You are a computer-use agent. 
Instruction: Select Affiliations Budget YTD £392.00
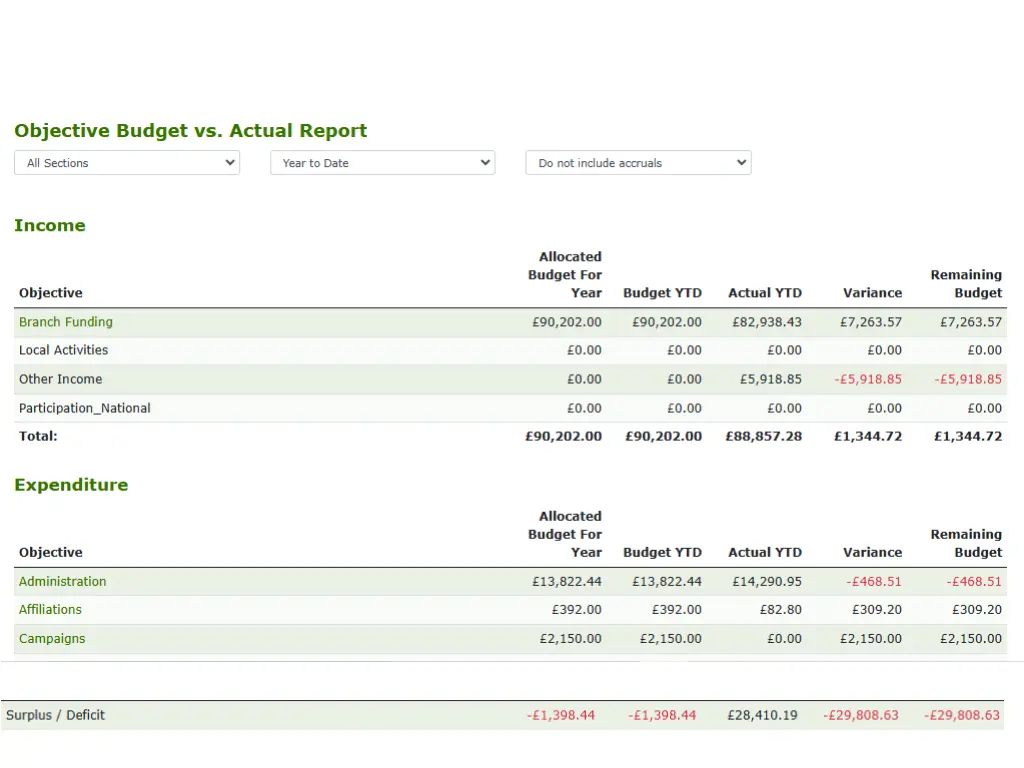coord(677,609)
